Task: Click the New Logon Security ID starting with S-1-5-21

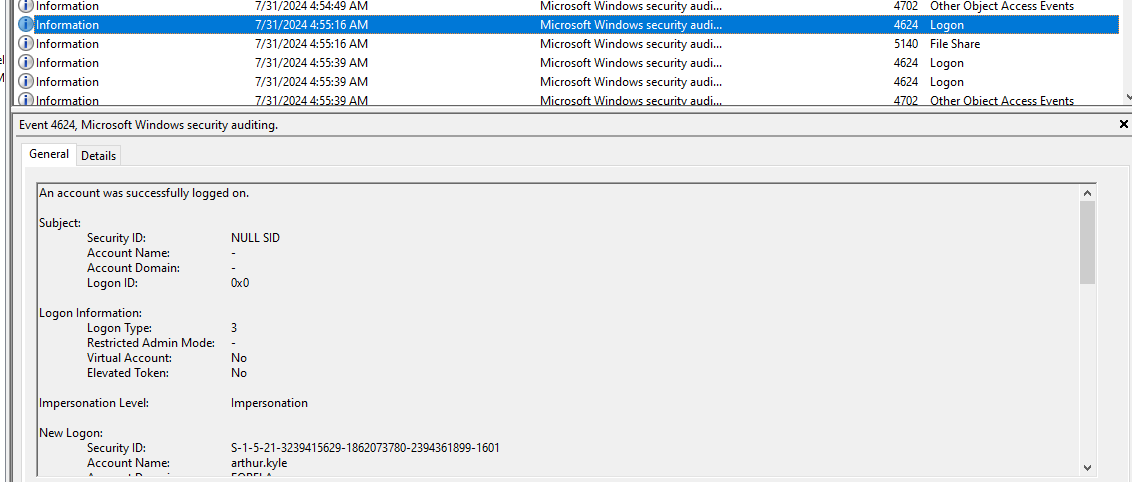Action: tap(365, 448)
